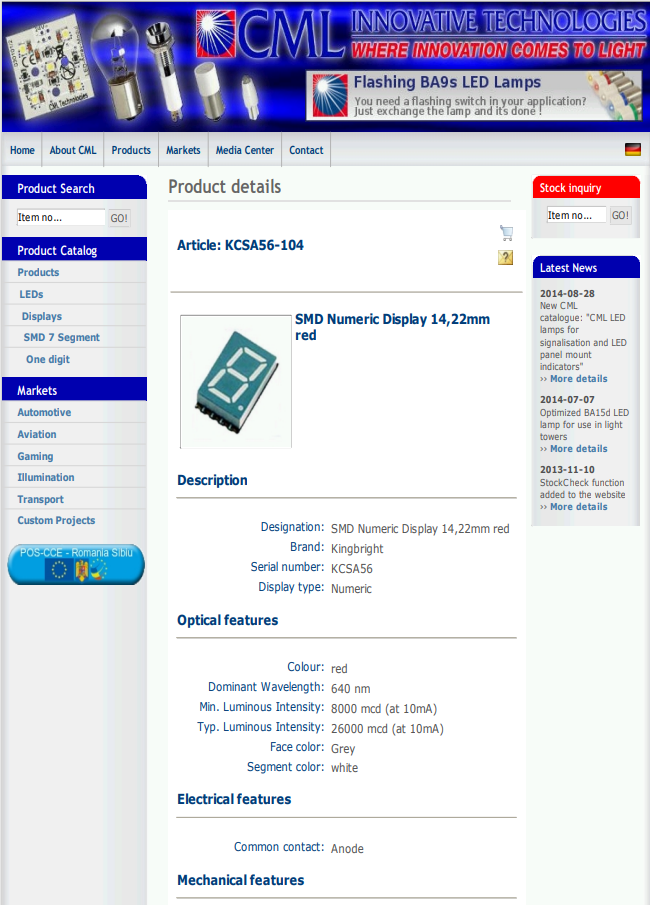The height and width of the screenshot is (905, 650).
Task: Select Displays in Product Catalog
Action: pos(42,316)
